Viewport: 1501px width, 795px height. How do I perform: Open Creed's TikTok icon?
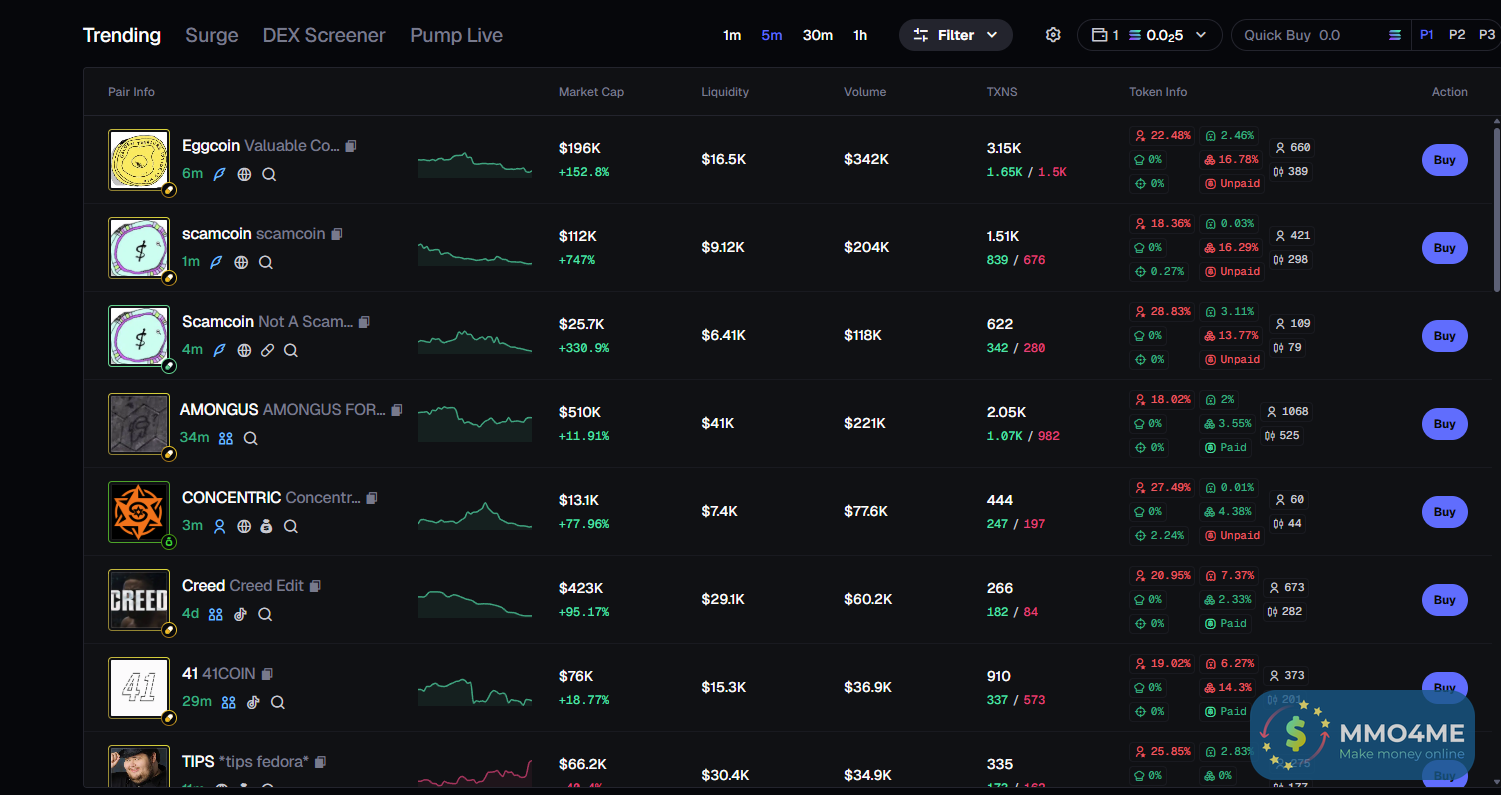(x=240, y=614)
